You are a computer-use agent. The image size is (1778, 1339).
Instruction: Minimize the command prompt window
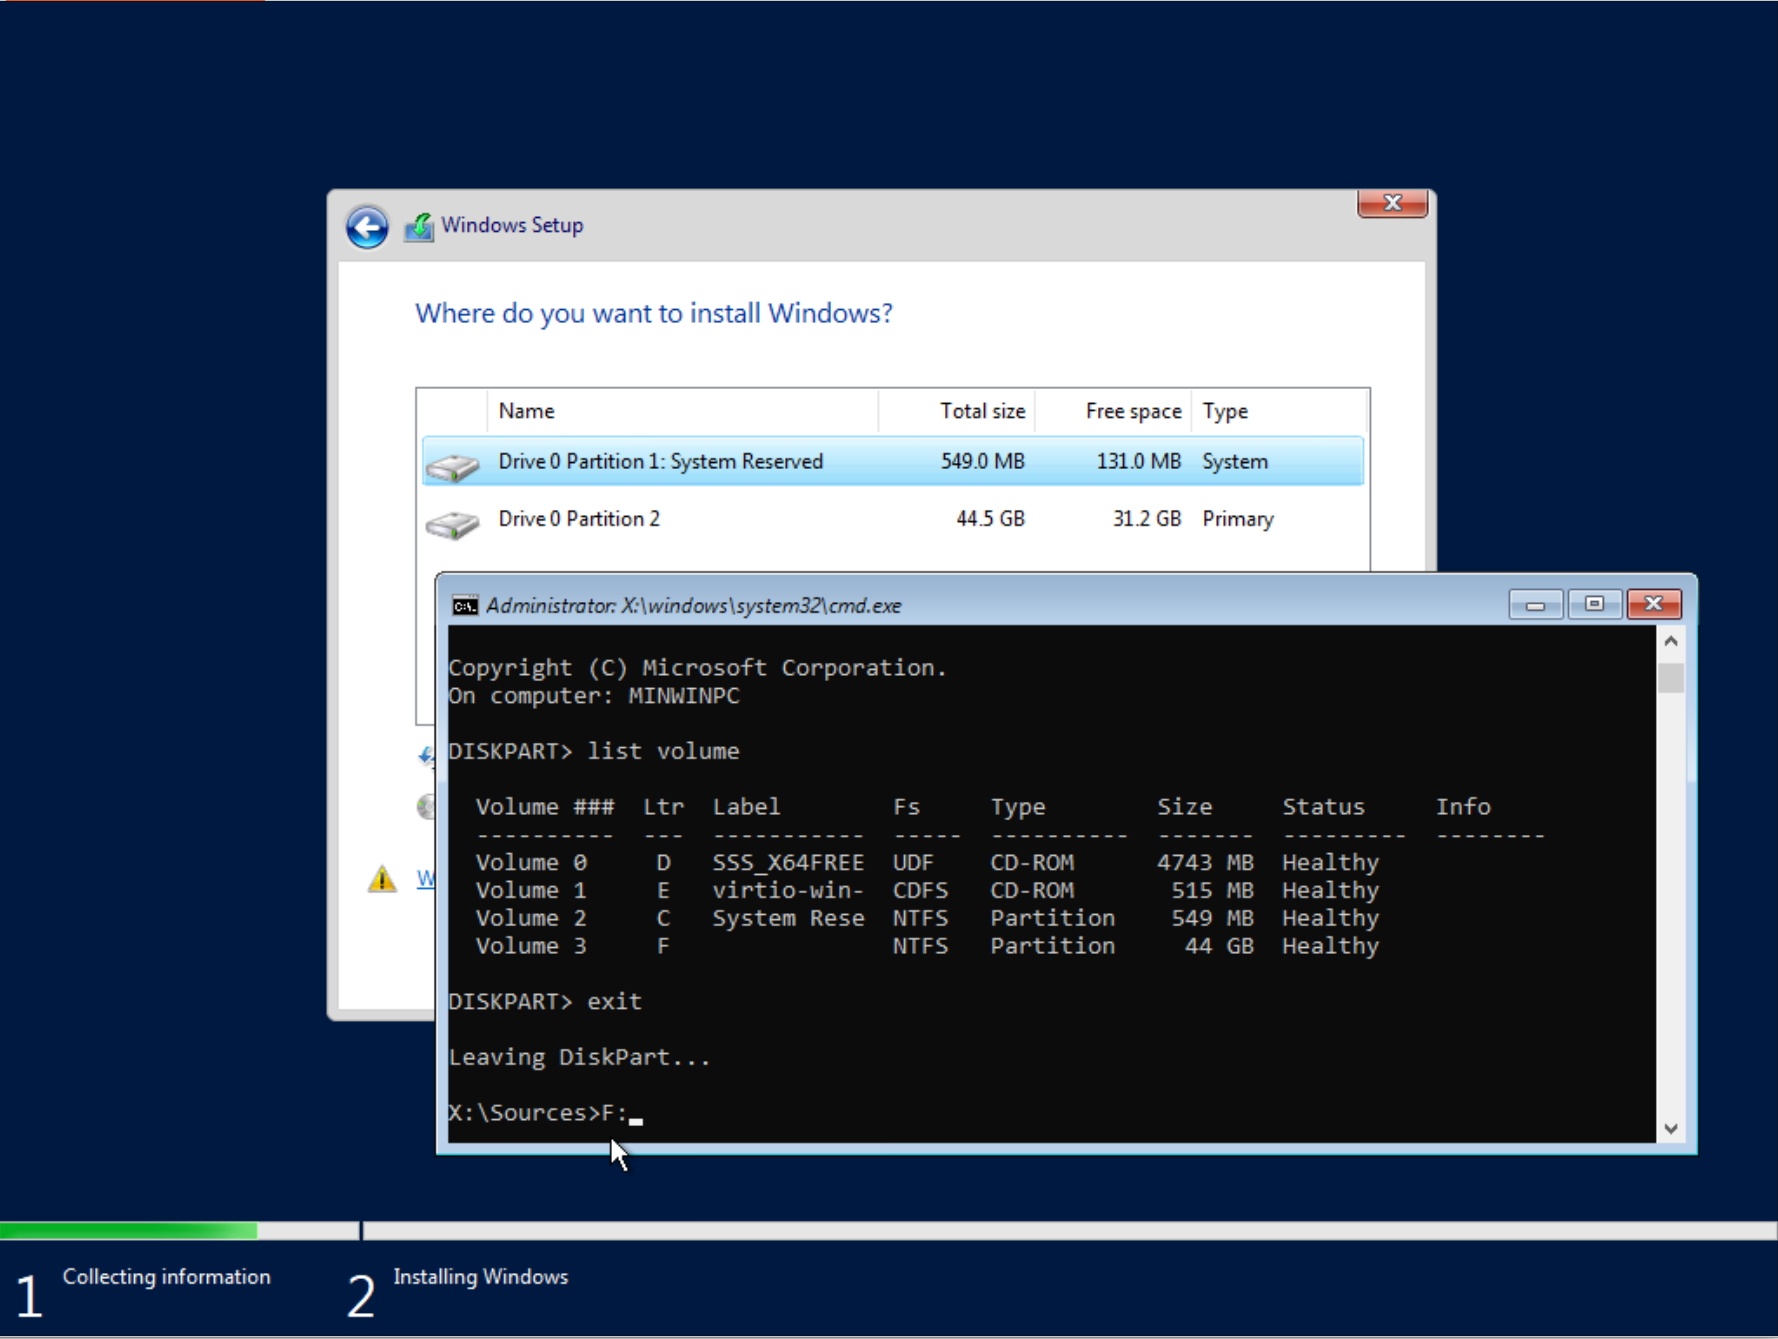(1535, 604)
